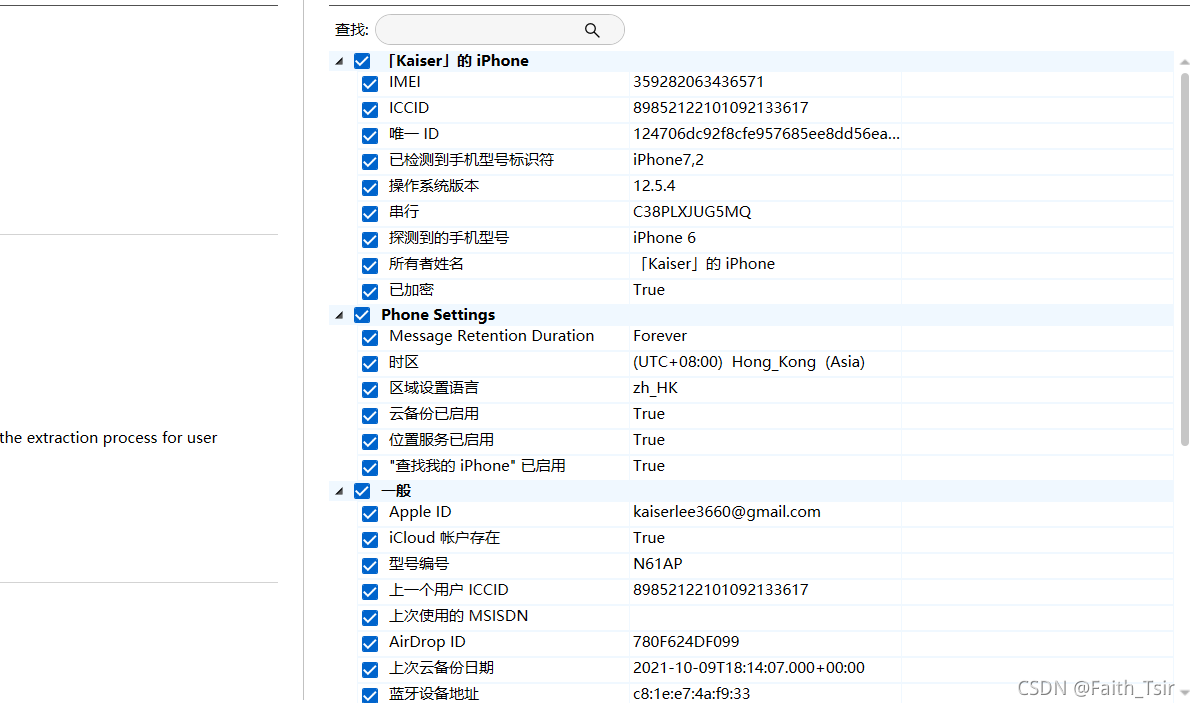Screen dimensions: 1190x708
Task: Select the OS version value 12.5.4
Action: point(653,186)
